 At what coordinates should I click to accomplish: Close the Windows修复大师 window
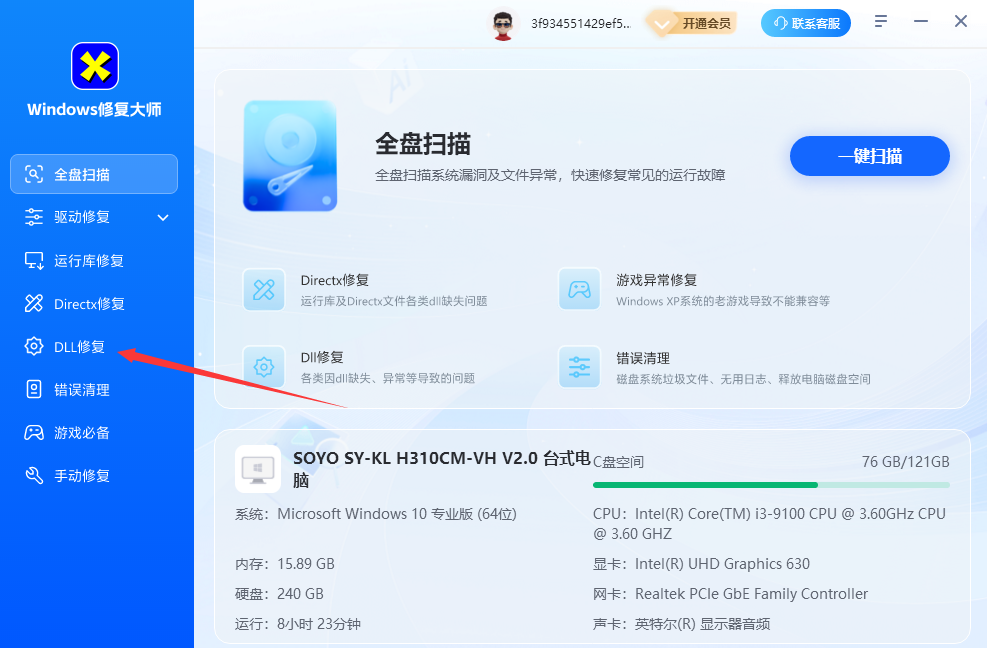click(x=961, y=21)
